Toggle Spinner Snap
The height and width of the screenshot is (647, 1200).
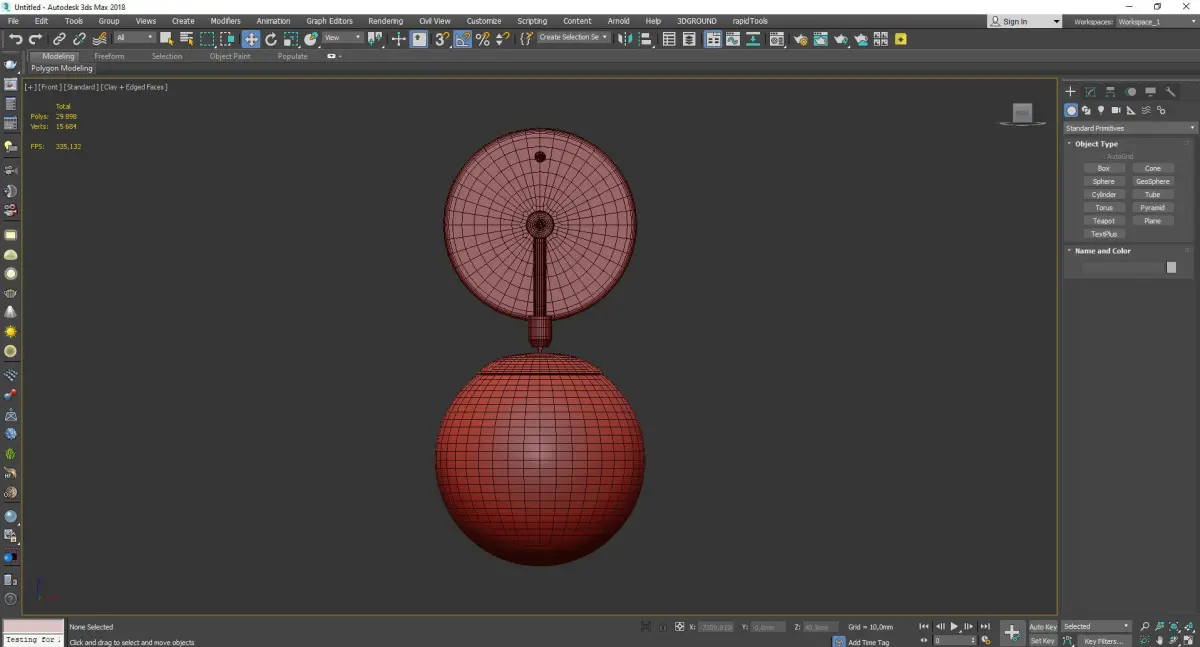(x=503, y=39)
